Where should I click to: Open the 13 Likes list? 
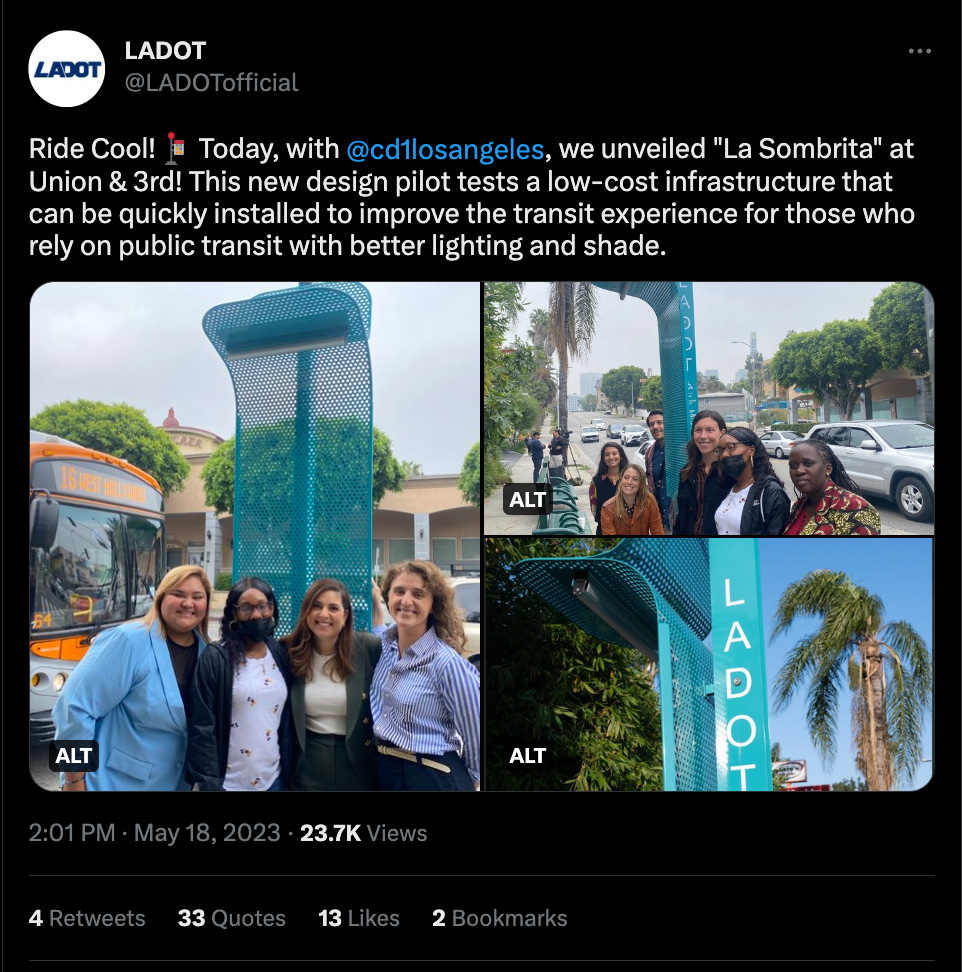click(x=359, y=918)
